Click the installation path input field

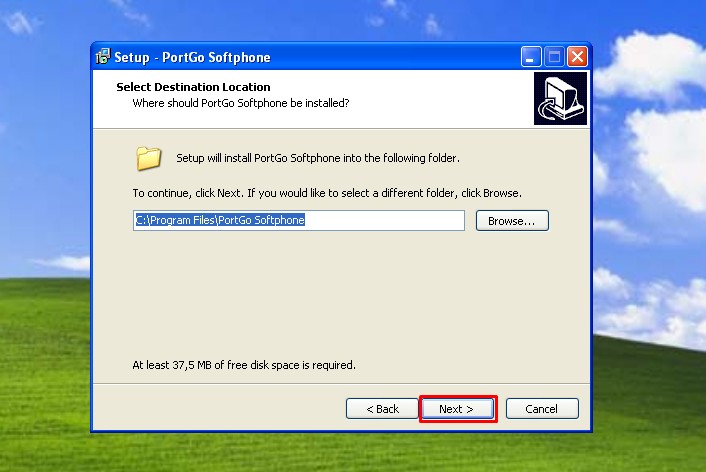click(299, 220)
